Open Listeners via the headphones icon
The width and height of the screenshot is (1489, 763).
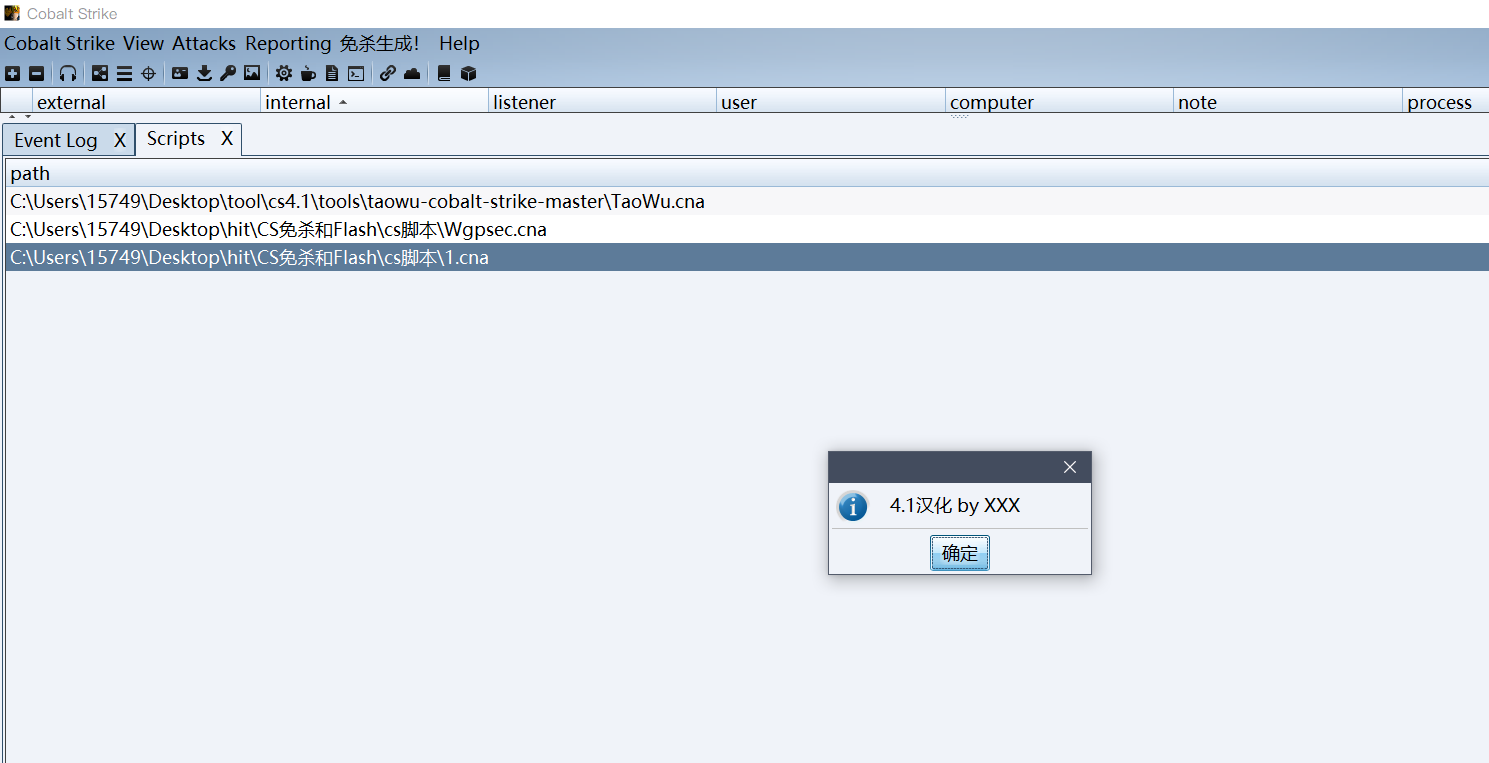tap(68, 73)
